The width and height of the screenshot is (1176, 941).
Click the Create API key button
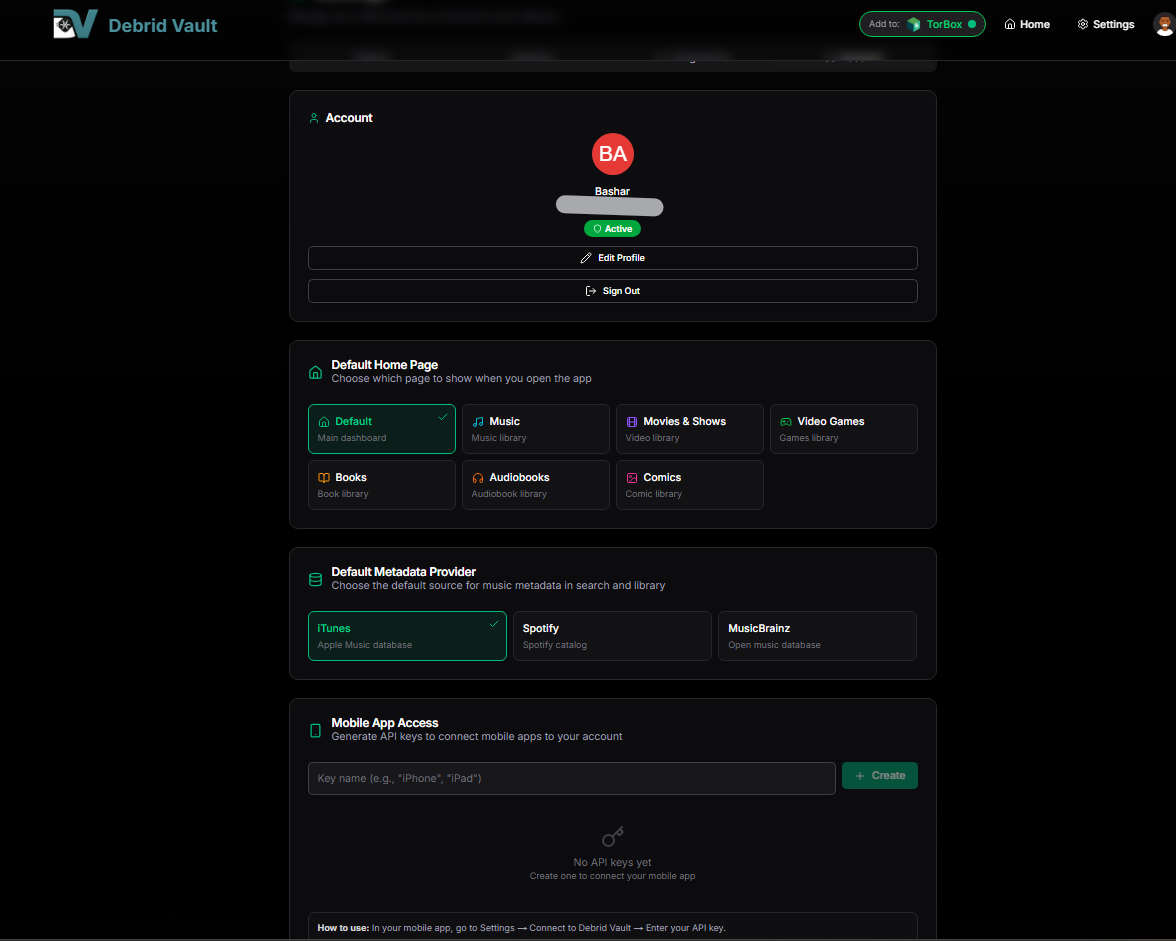[879, 776]
